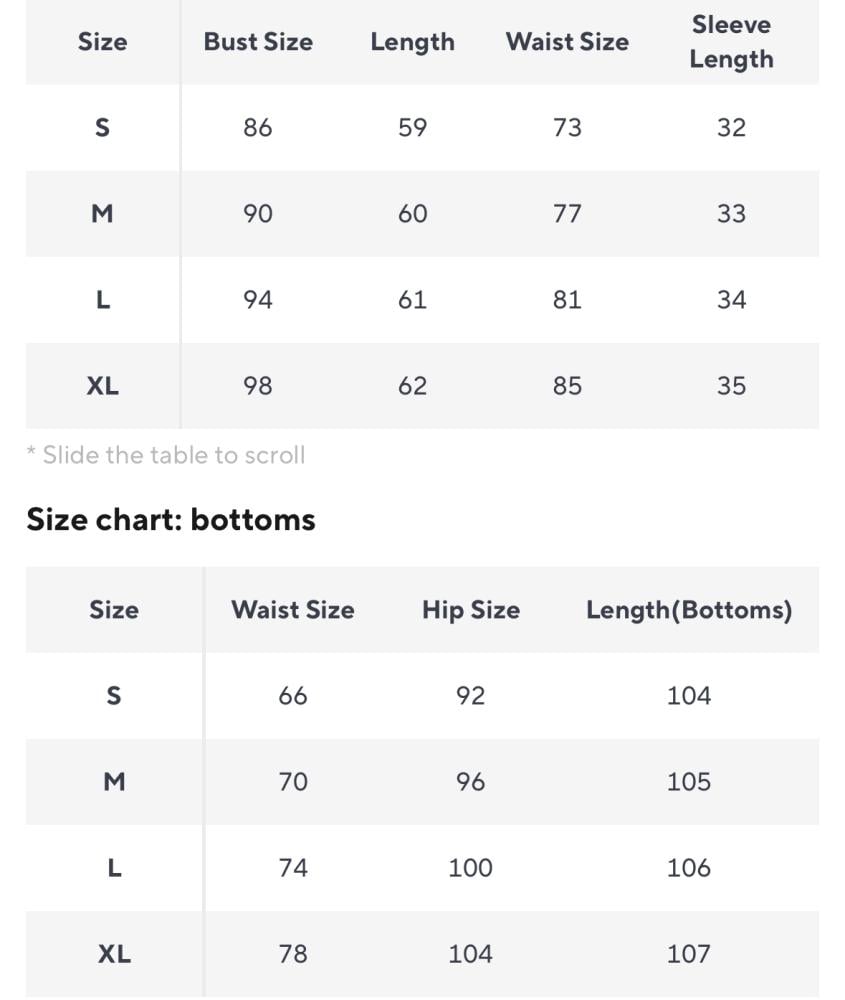Select bottoms Waist Size column header
This screenshot has width=845, height=1000.
coord(293,610)
